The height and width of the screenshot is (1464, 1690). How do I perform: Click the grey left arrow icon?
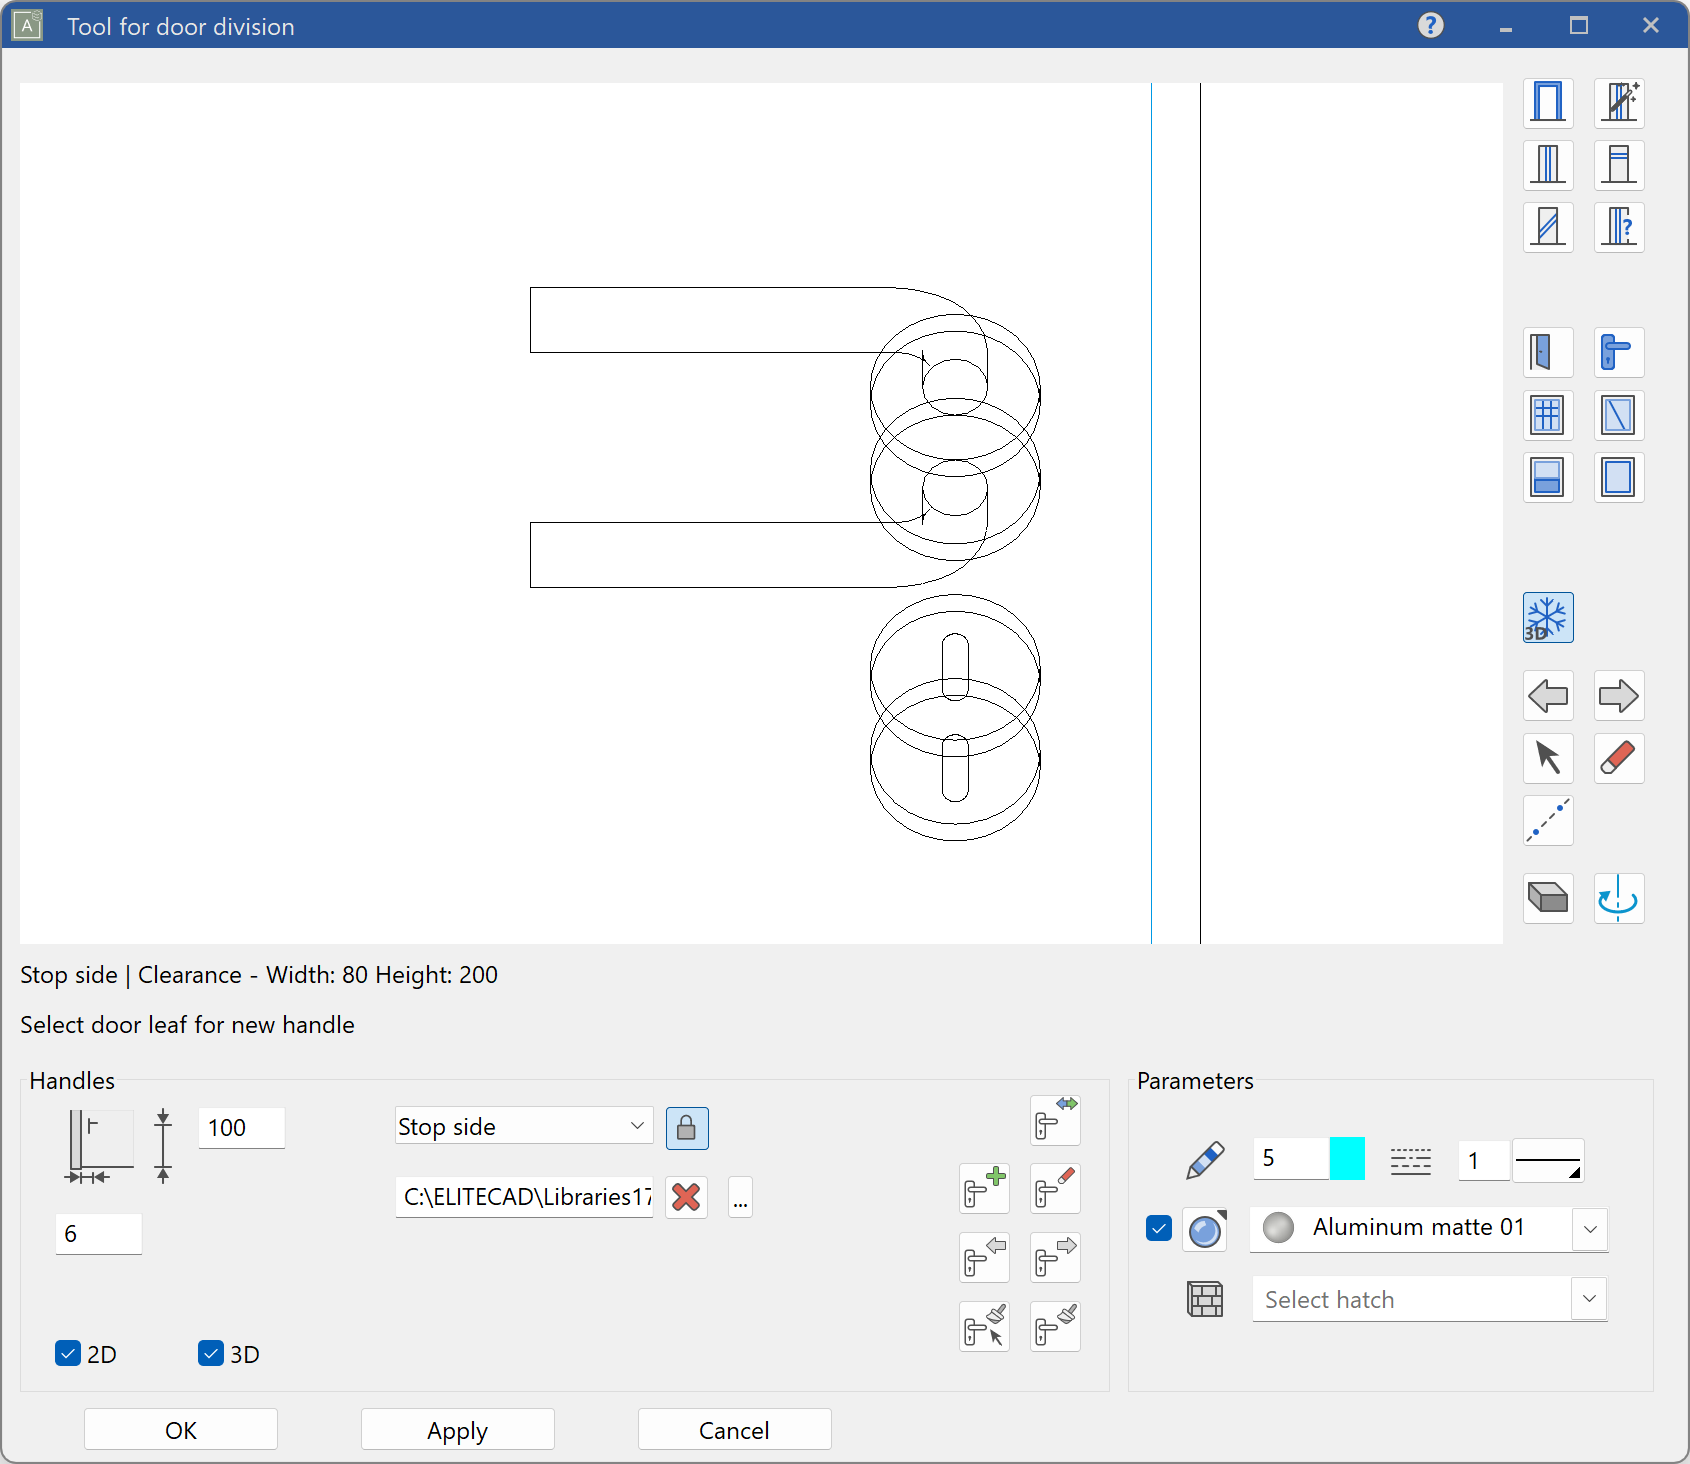coord(1548,696)
